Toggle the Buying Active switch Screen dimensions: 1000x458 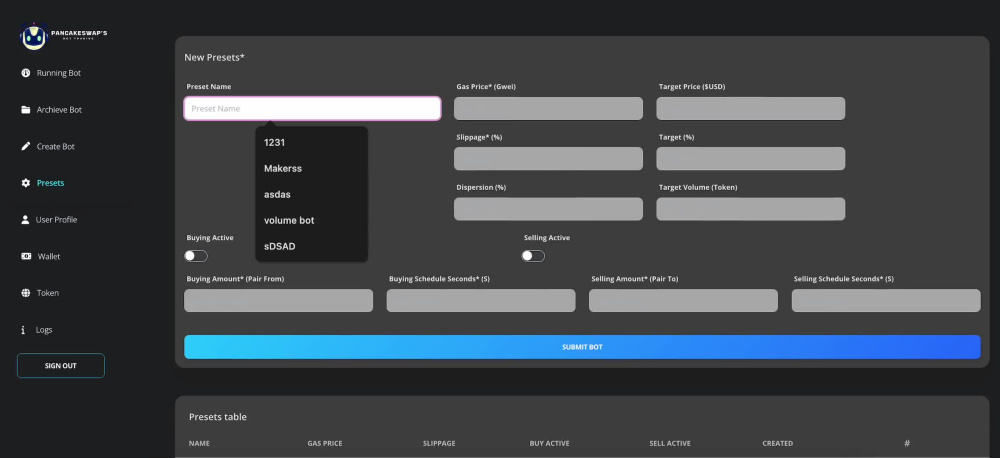pos(196,256)
